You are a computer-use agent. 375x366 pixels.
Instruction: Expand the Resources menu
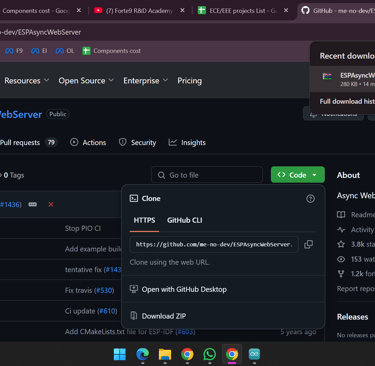click(x=27, y=81)
